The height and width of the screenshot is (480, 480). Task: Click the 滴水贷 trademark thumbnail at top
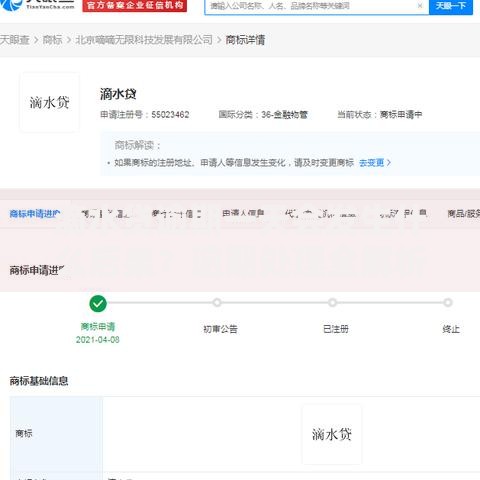coord(50,102)
